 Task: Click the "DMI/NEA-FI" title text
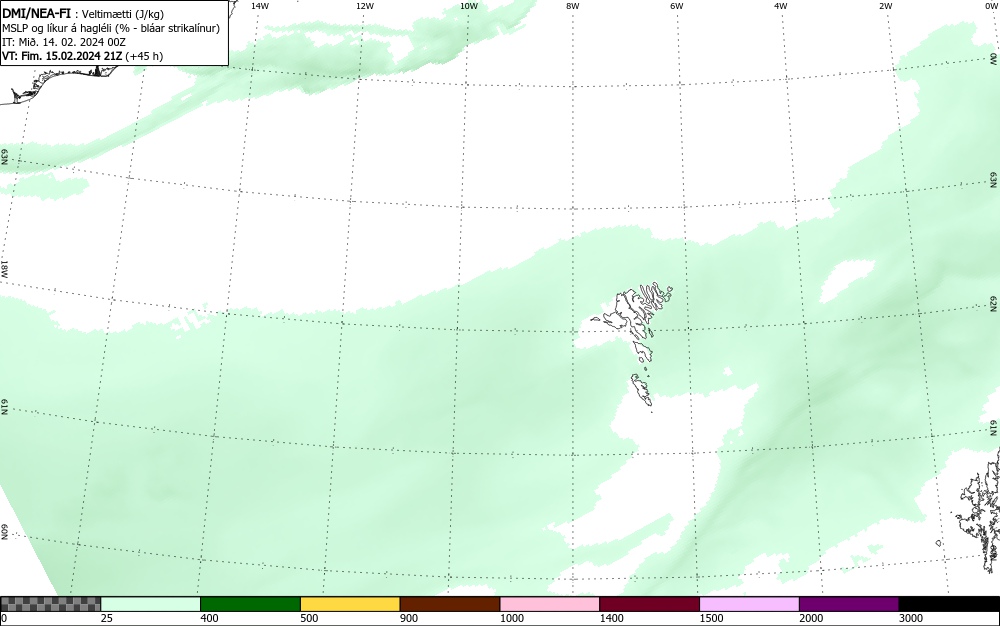[x=36, y=13]
